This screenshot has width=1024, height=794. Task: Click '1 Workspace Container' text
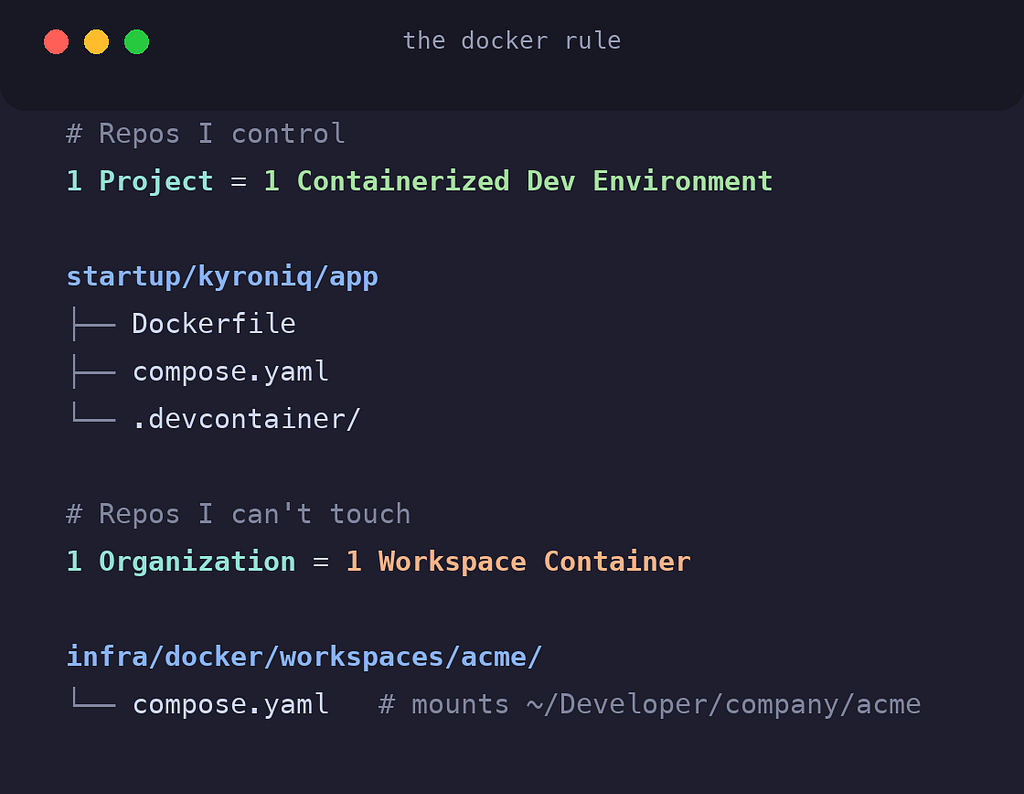coord(518,562)
